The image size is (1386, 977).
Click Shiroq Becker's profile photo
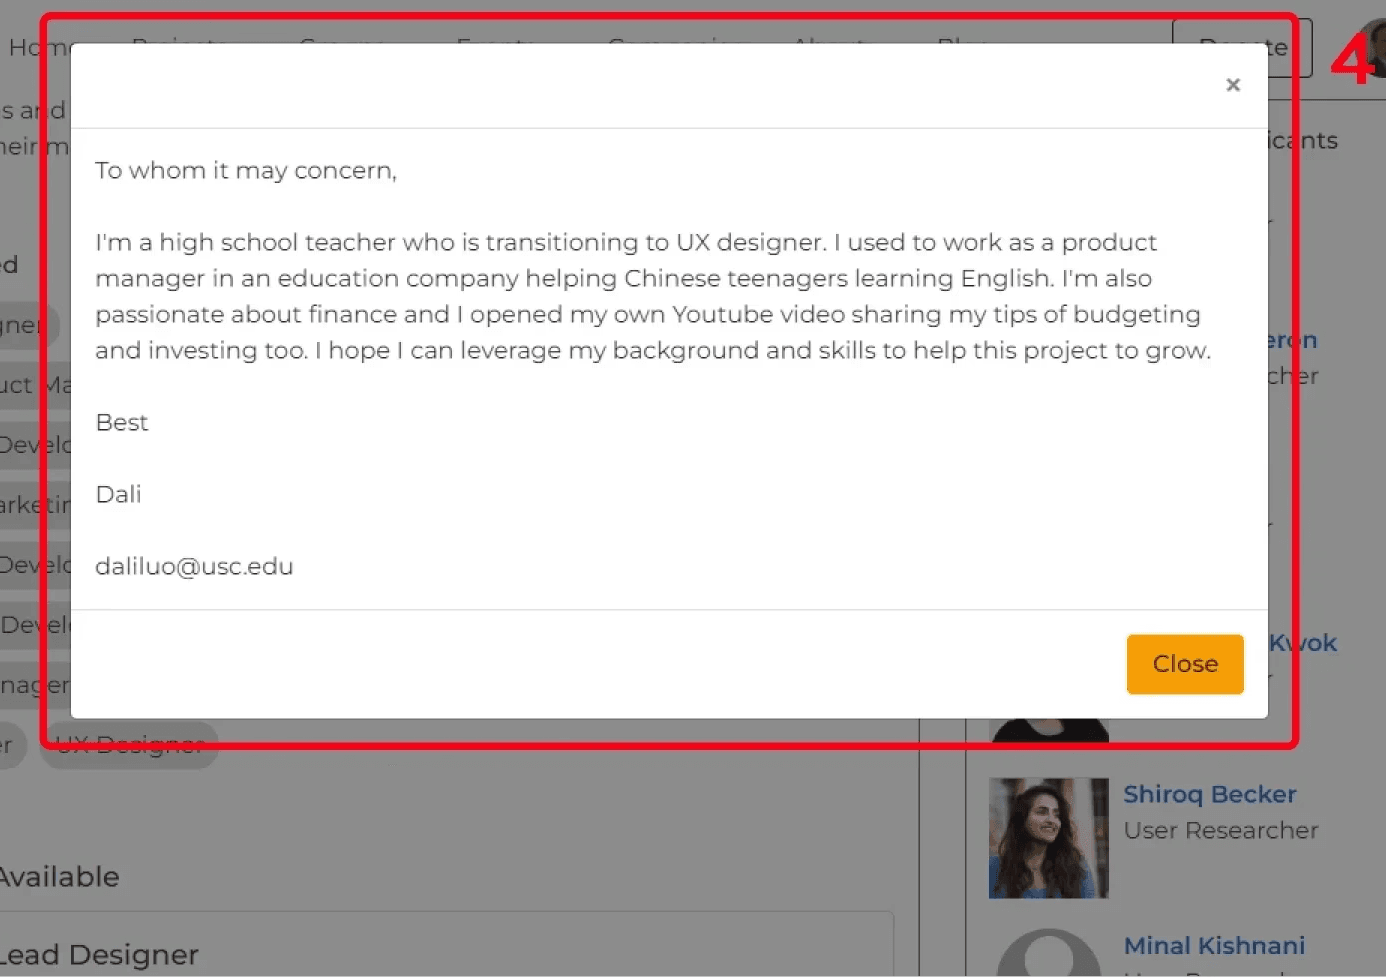point(1048,838)
